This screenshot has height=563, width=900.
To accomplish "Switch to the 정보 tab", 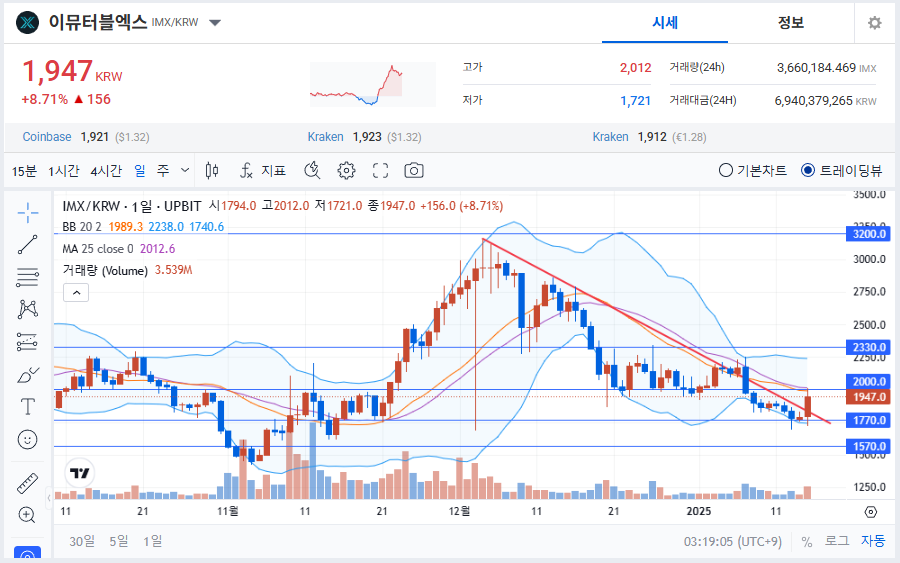I will tap(790, 23).
